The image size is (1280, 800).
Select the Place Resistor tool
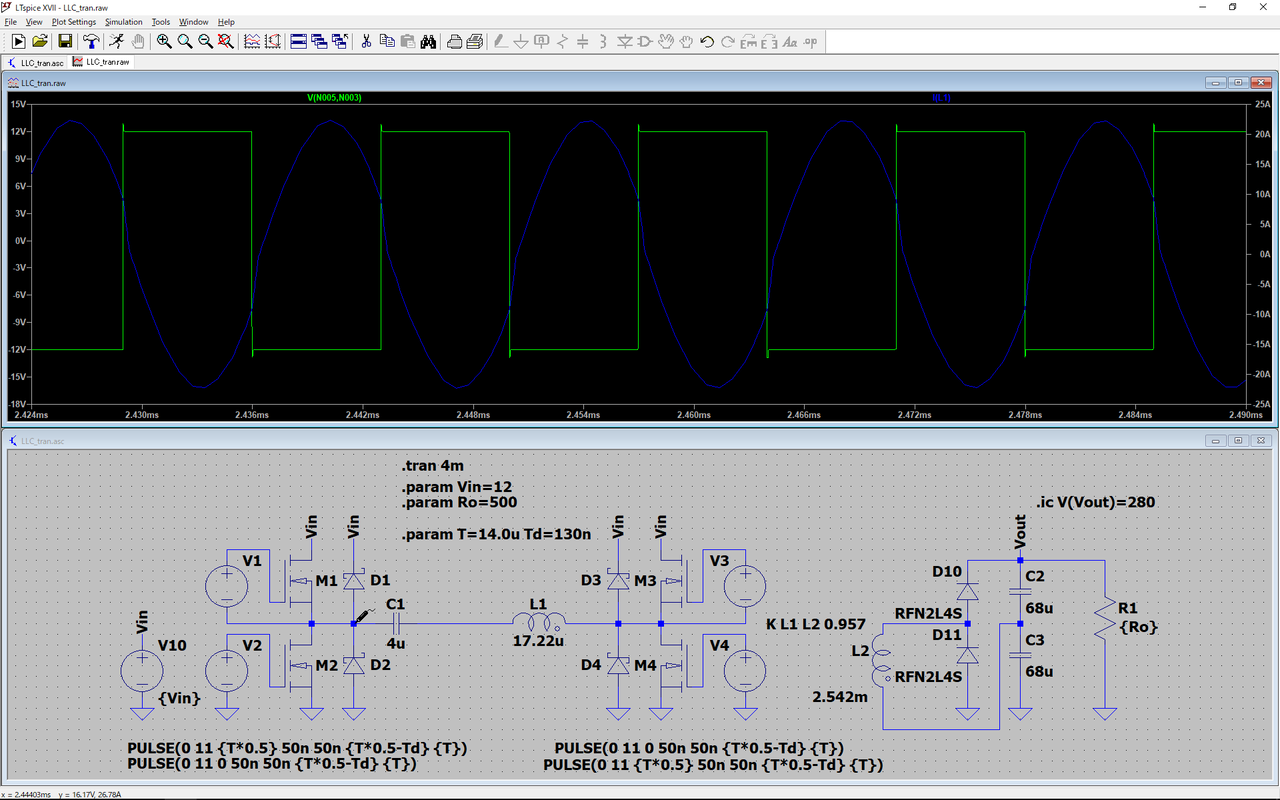coord(562,41)
